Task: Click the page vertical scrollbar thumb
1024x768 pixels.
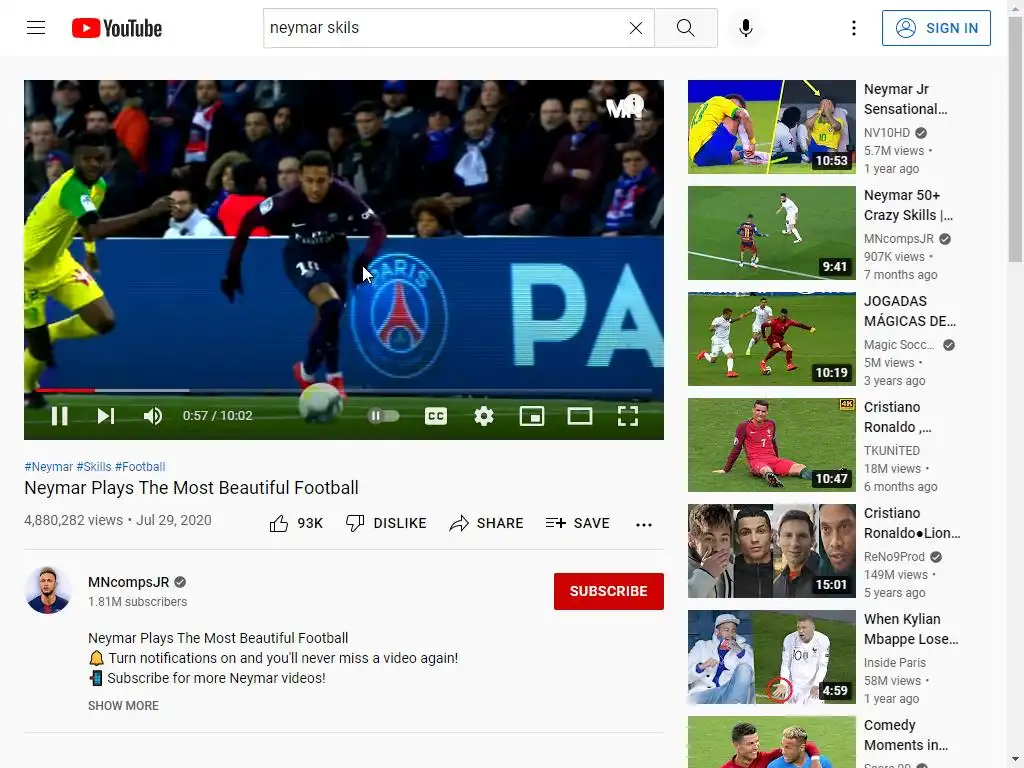Action: coord(1016,140)
